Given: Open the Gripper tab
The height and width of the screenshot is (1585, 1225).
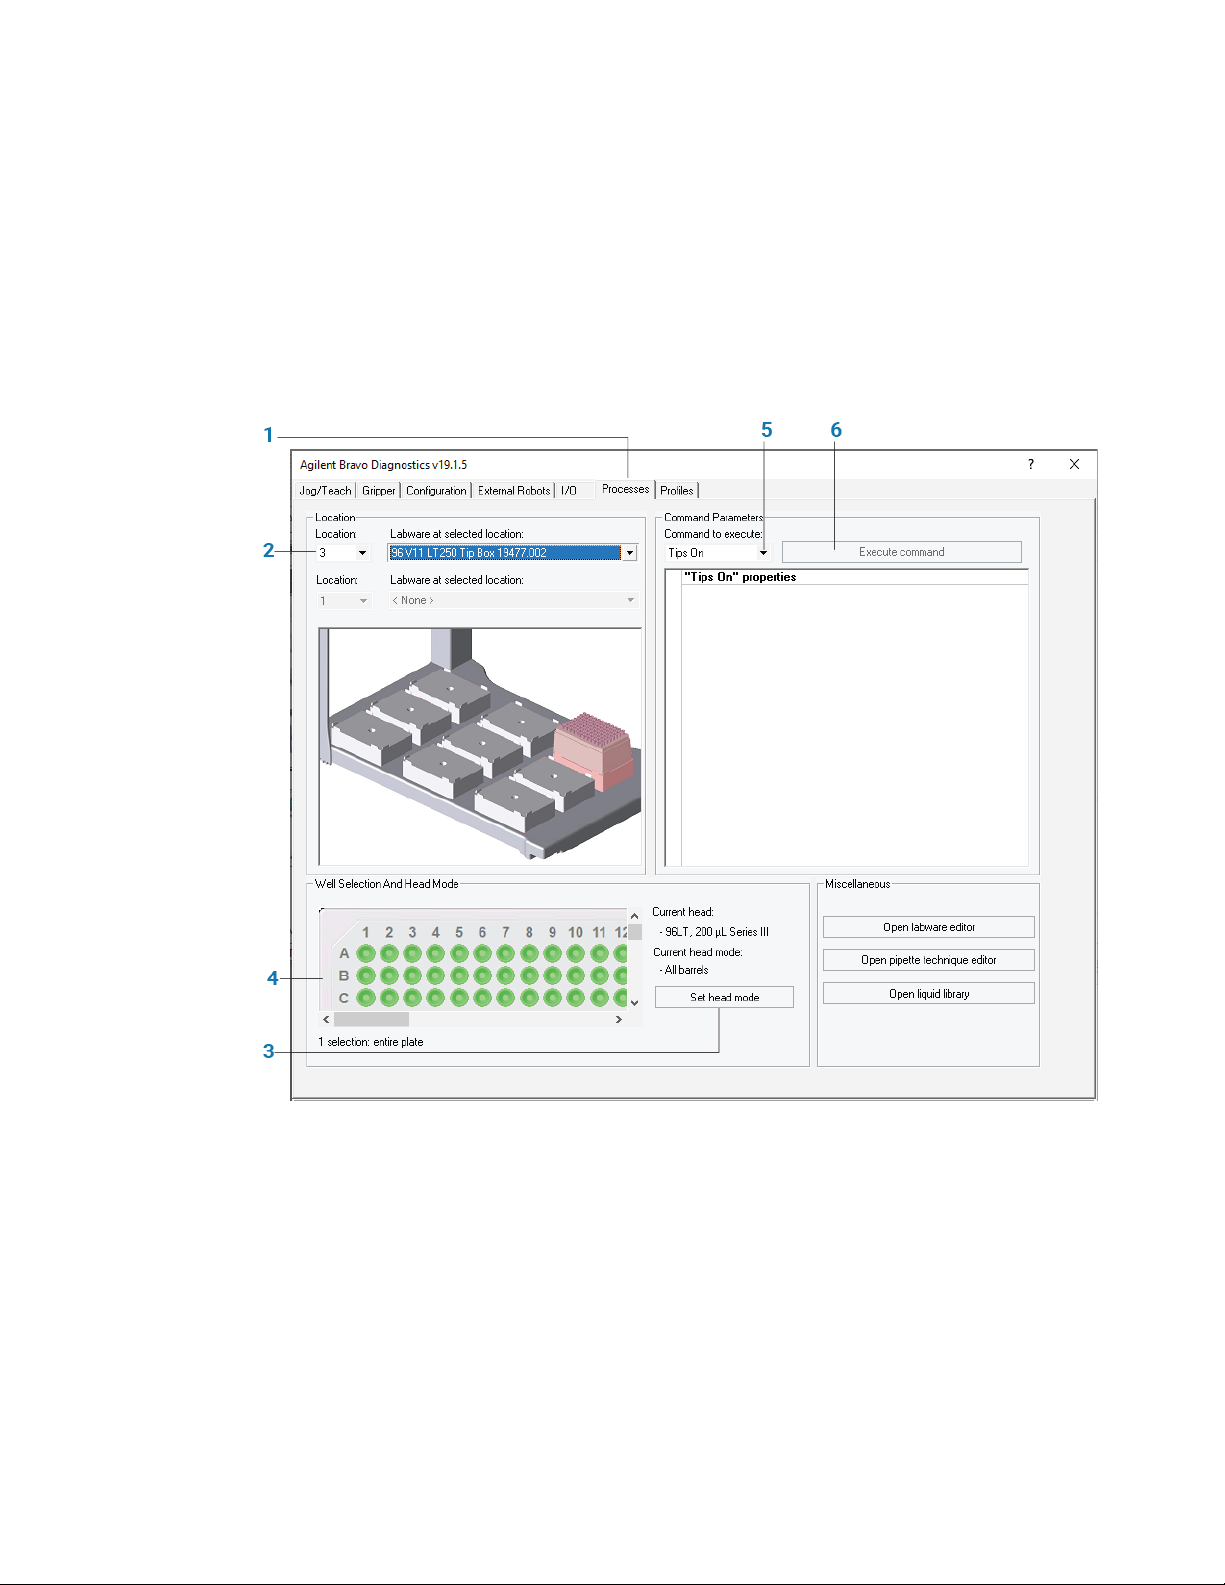Looking at the screenshot, I should pyautogui.click(x=378, y=491).
